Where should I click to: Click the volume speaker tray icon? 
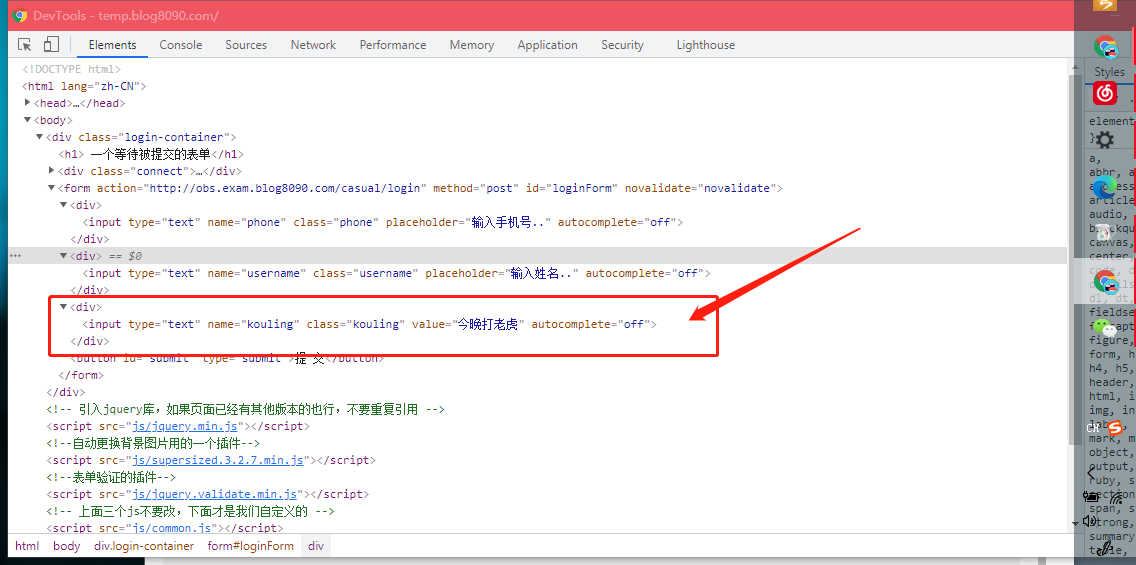pyautogui.click(x=1090, y=522)
